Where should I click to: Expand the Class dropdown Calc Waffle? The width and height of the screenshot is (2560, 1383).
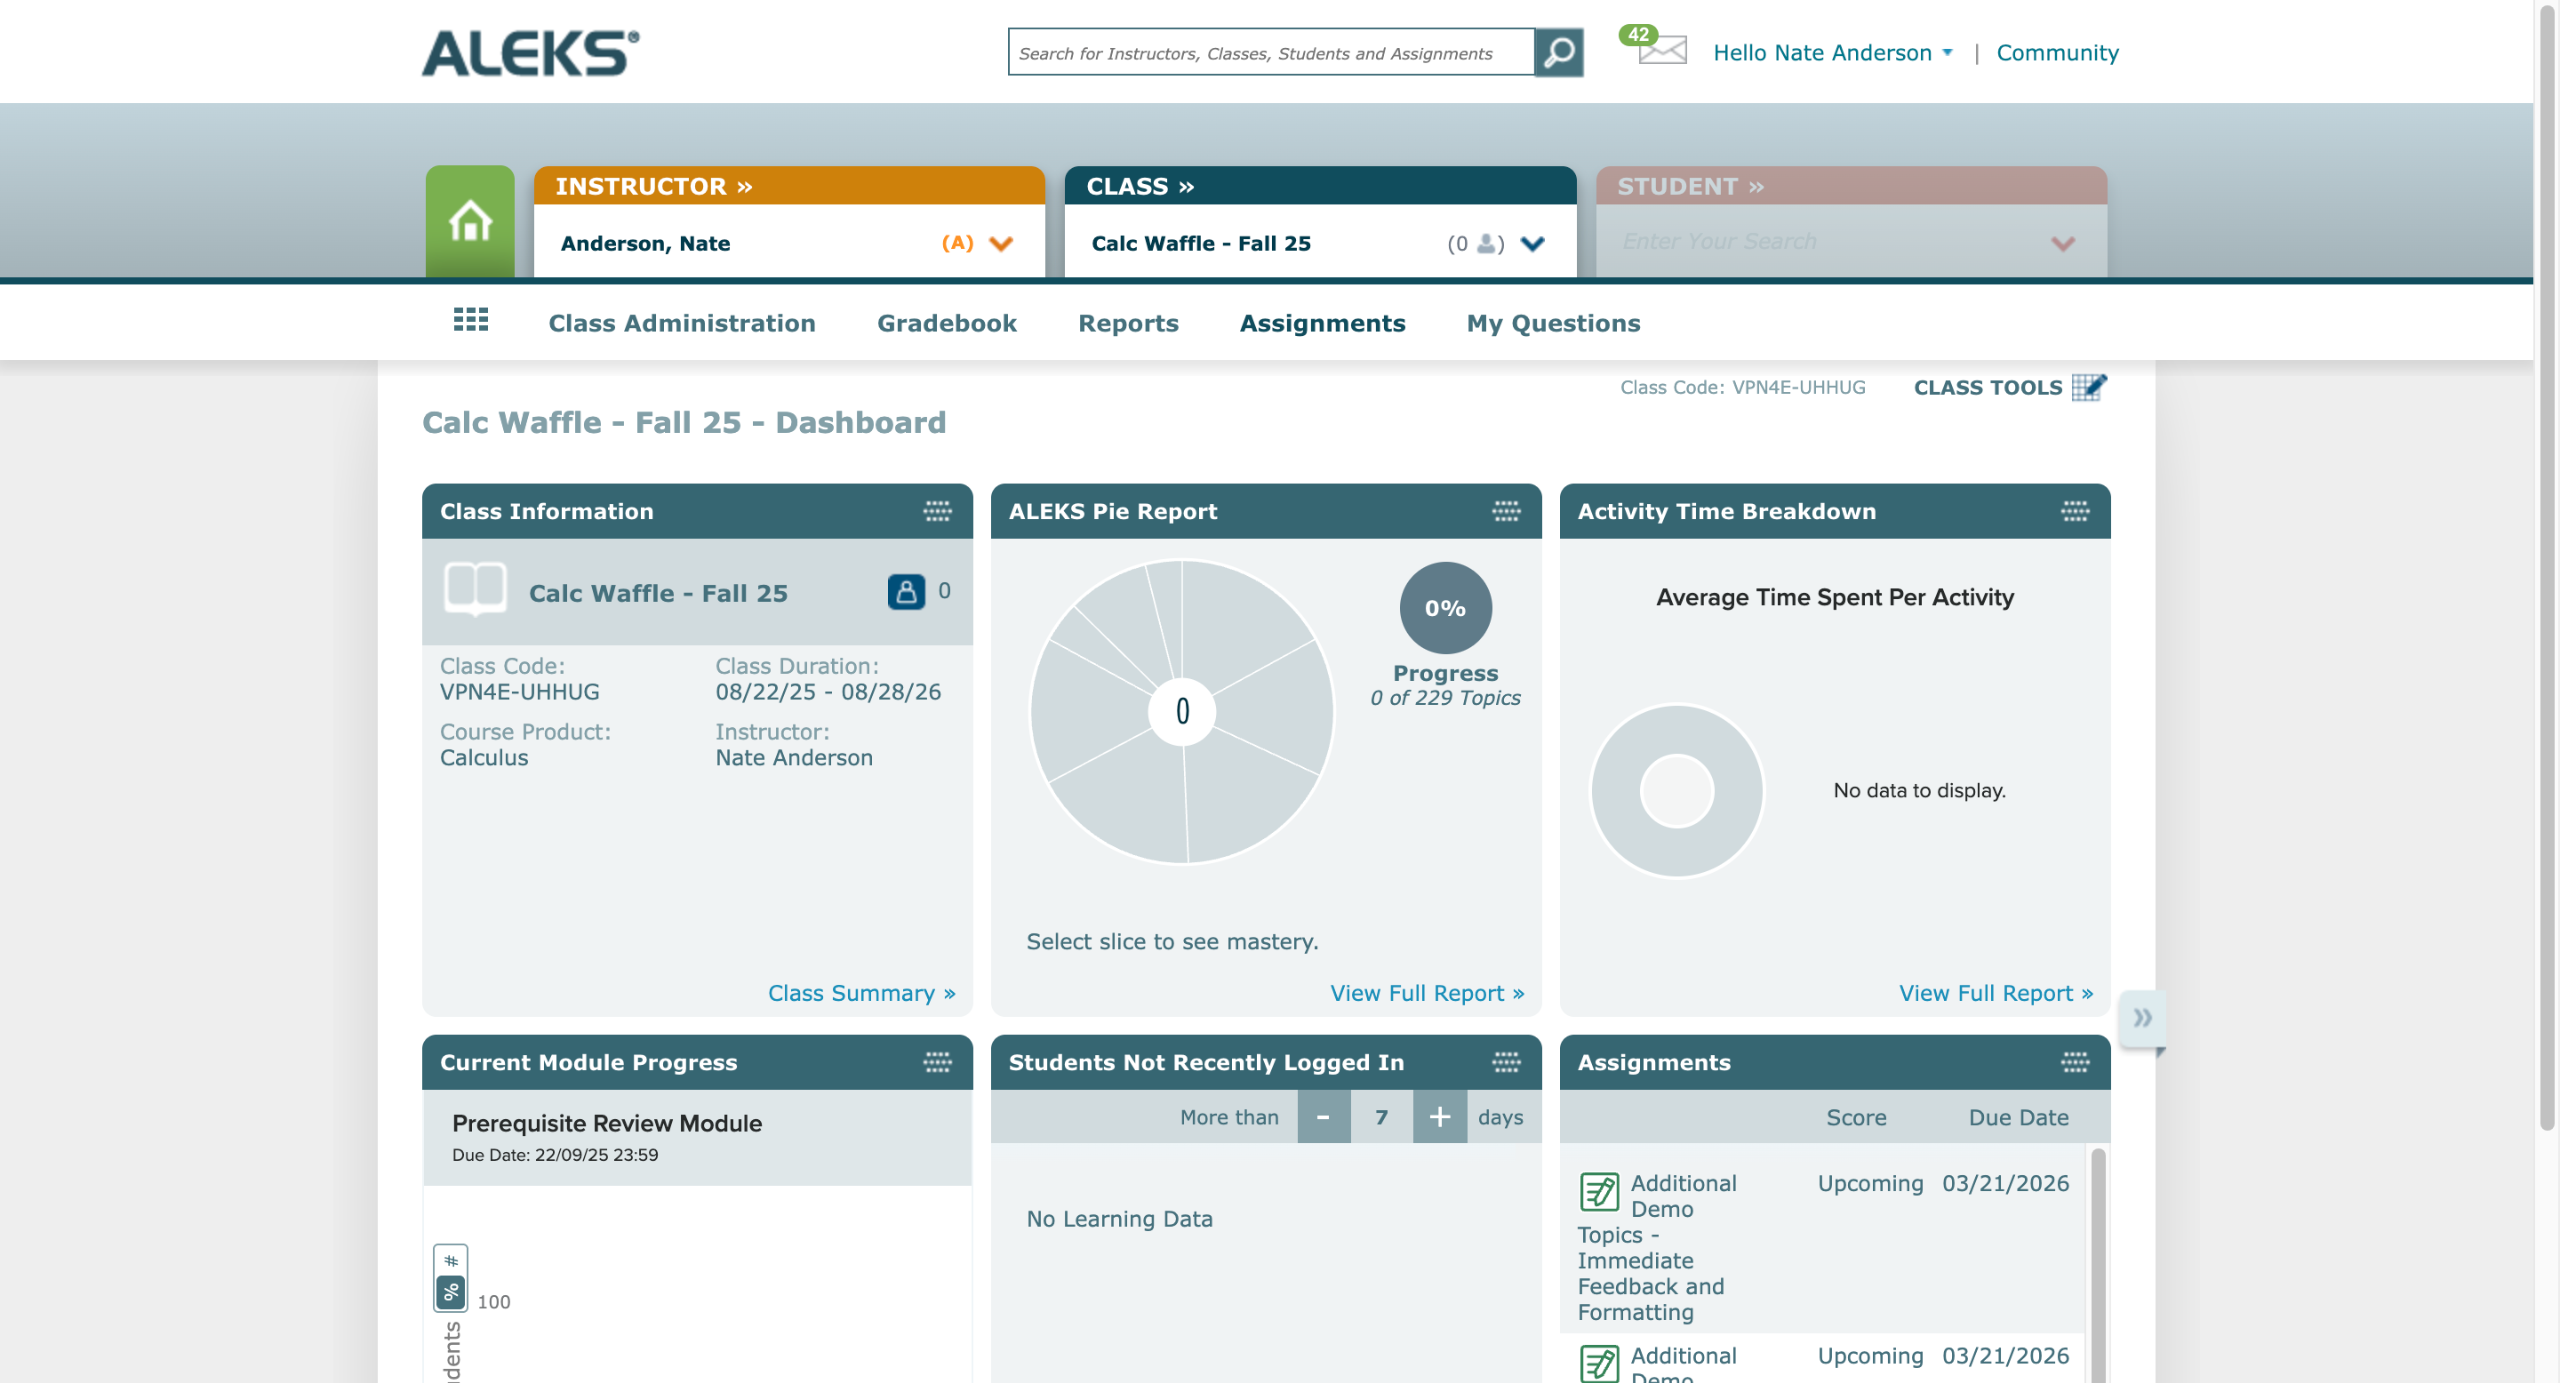[x=1532, y=243]
